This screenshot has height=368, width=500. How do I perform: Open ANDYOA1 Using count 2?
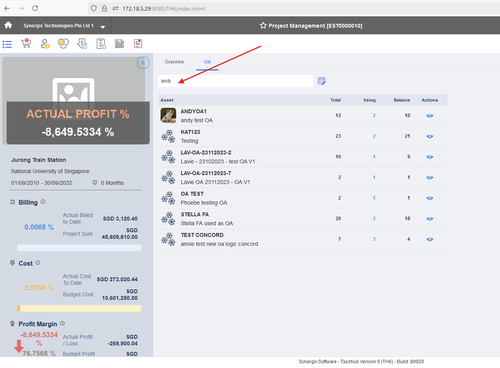point(374,115)
